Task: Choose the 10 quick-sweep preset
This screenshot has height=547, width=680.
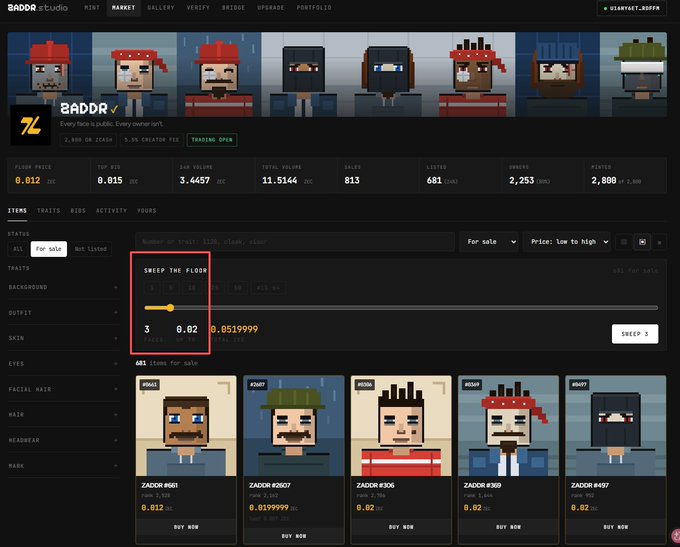Action: [192, 288]
